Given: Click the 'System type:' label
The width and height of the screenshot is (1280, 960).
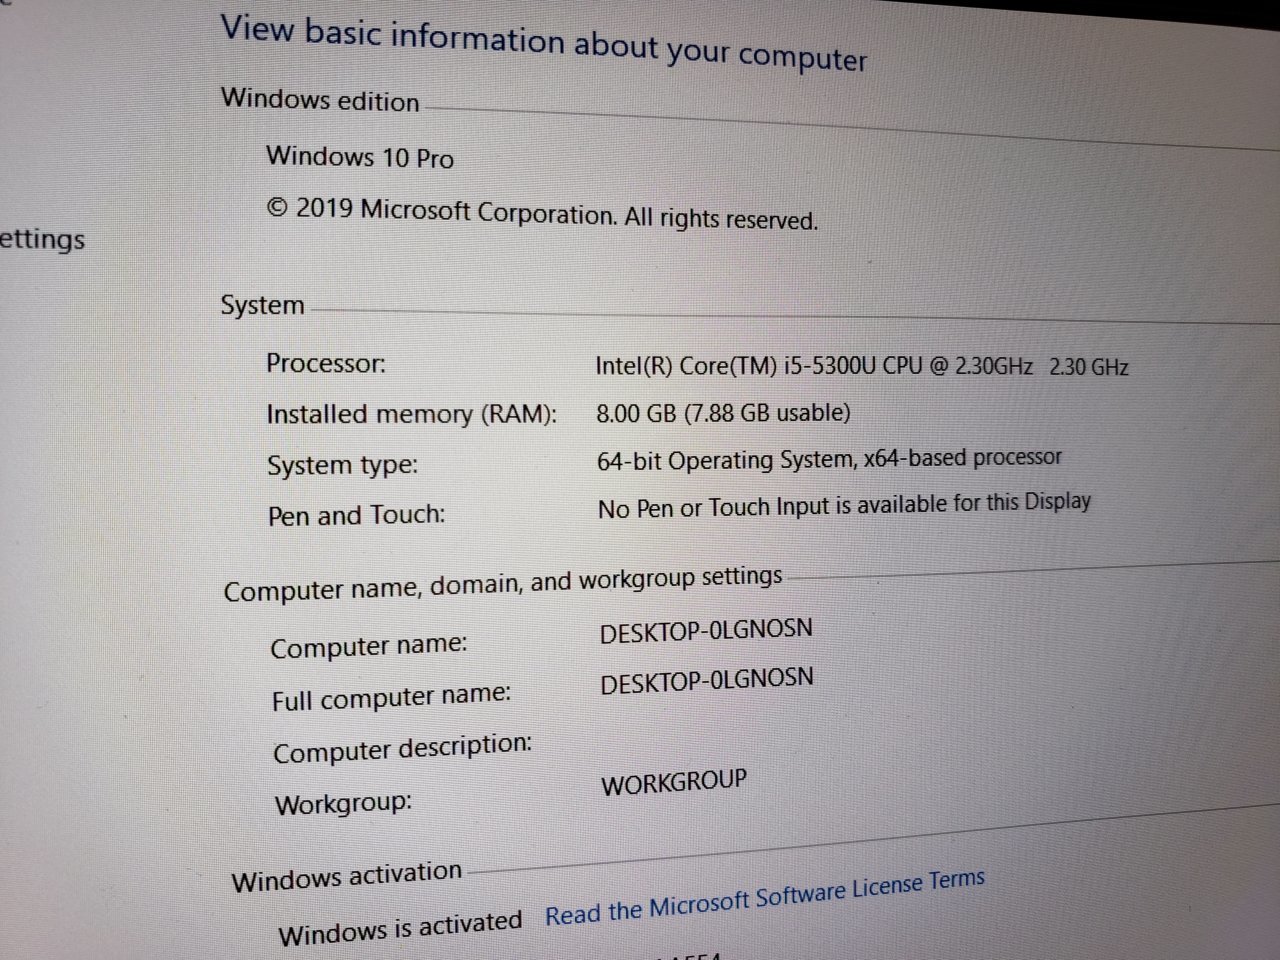Looking at the screenshot, I should click(x=342, y=465).
